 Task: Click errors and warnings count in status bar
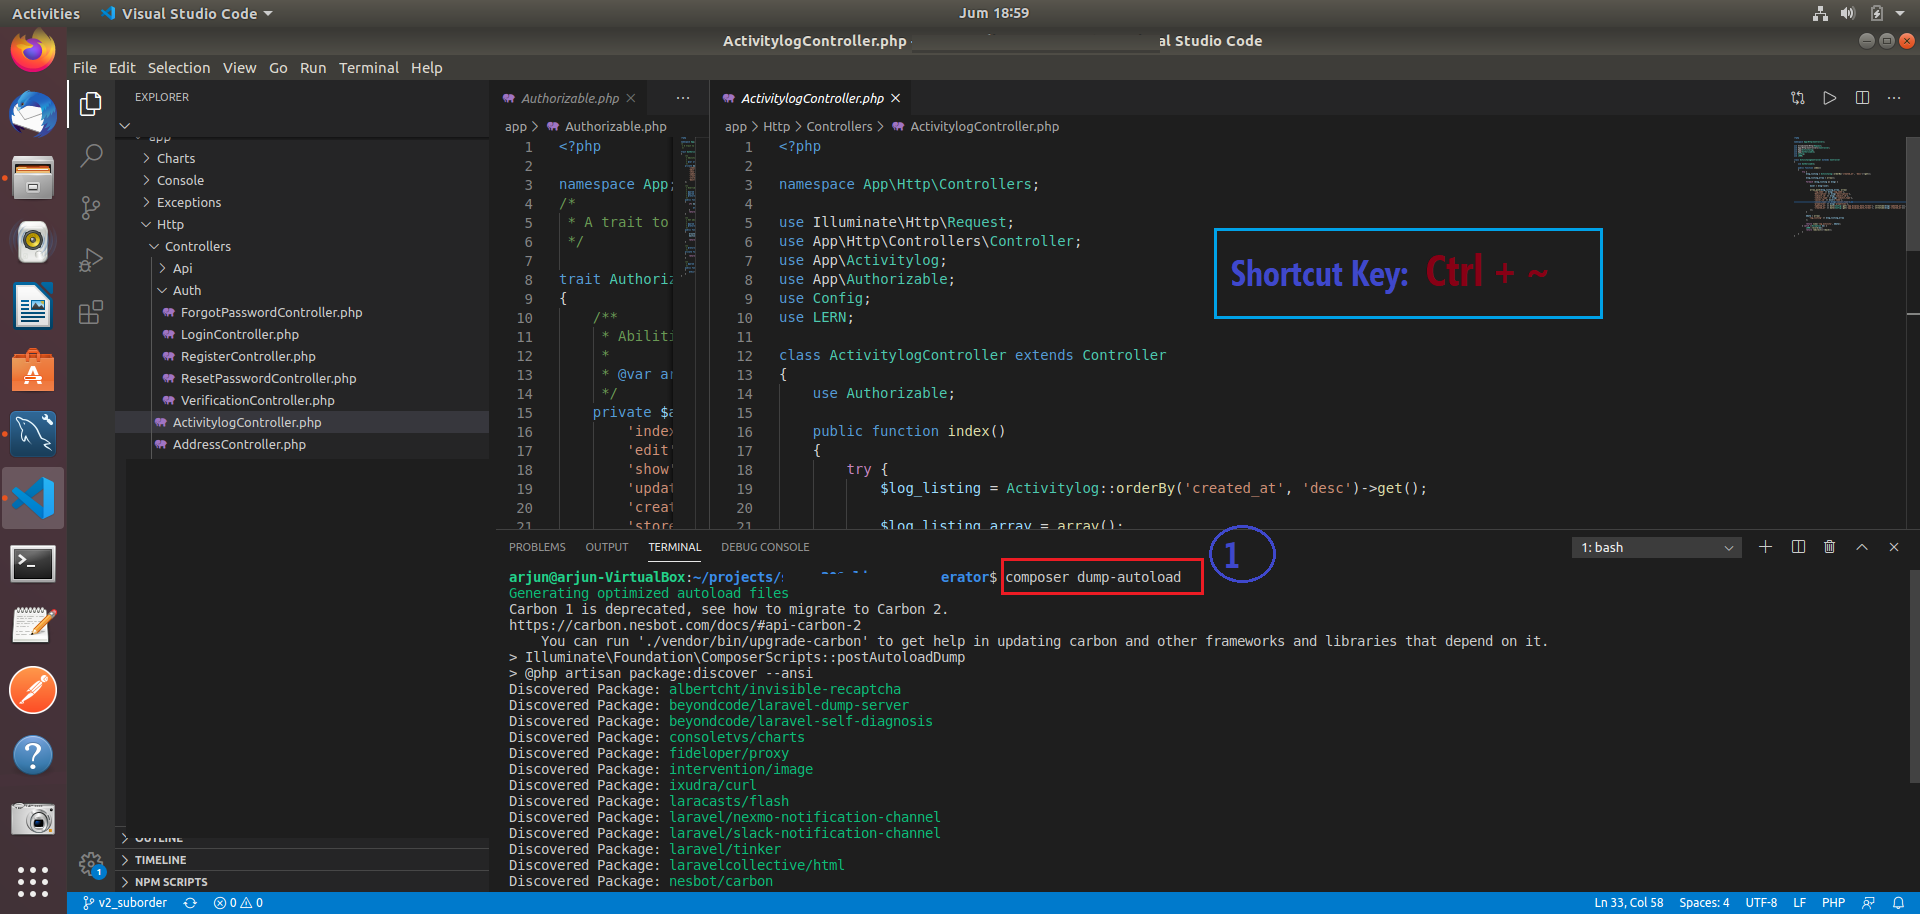pyautogui.click(x=238, y=903)
